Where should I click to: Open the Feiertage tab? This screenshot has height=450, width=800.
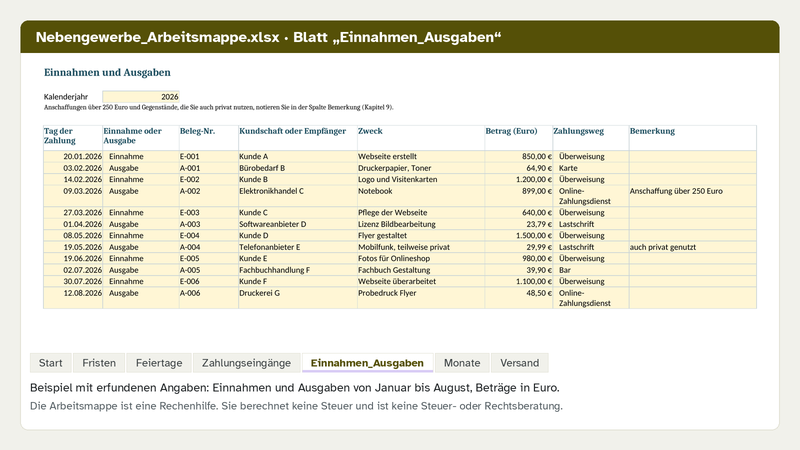point(159,363)
